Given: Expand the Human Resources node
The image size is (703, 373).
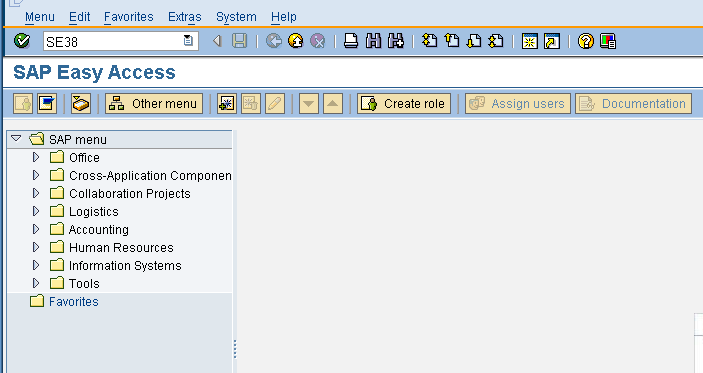Looking at the screenshot, I should click(36, 247).
